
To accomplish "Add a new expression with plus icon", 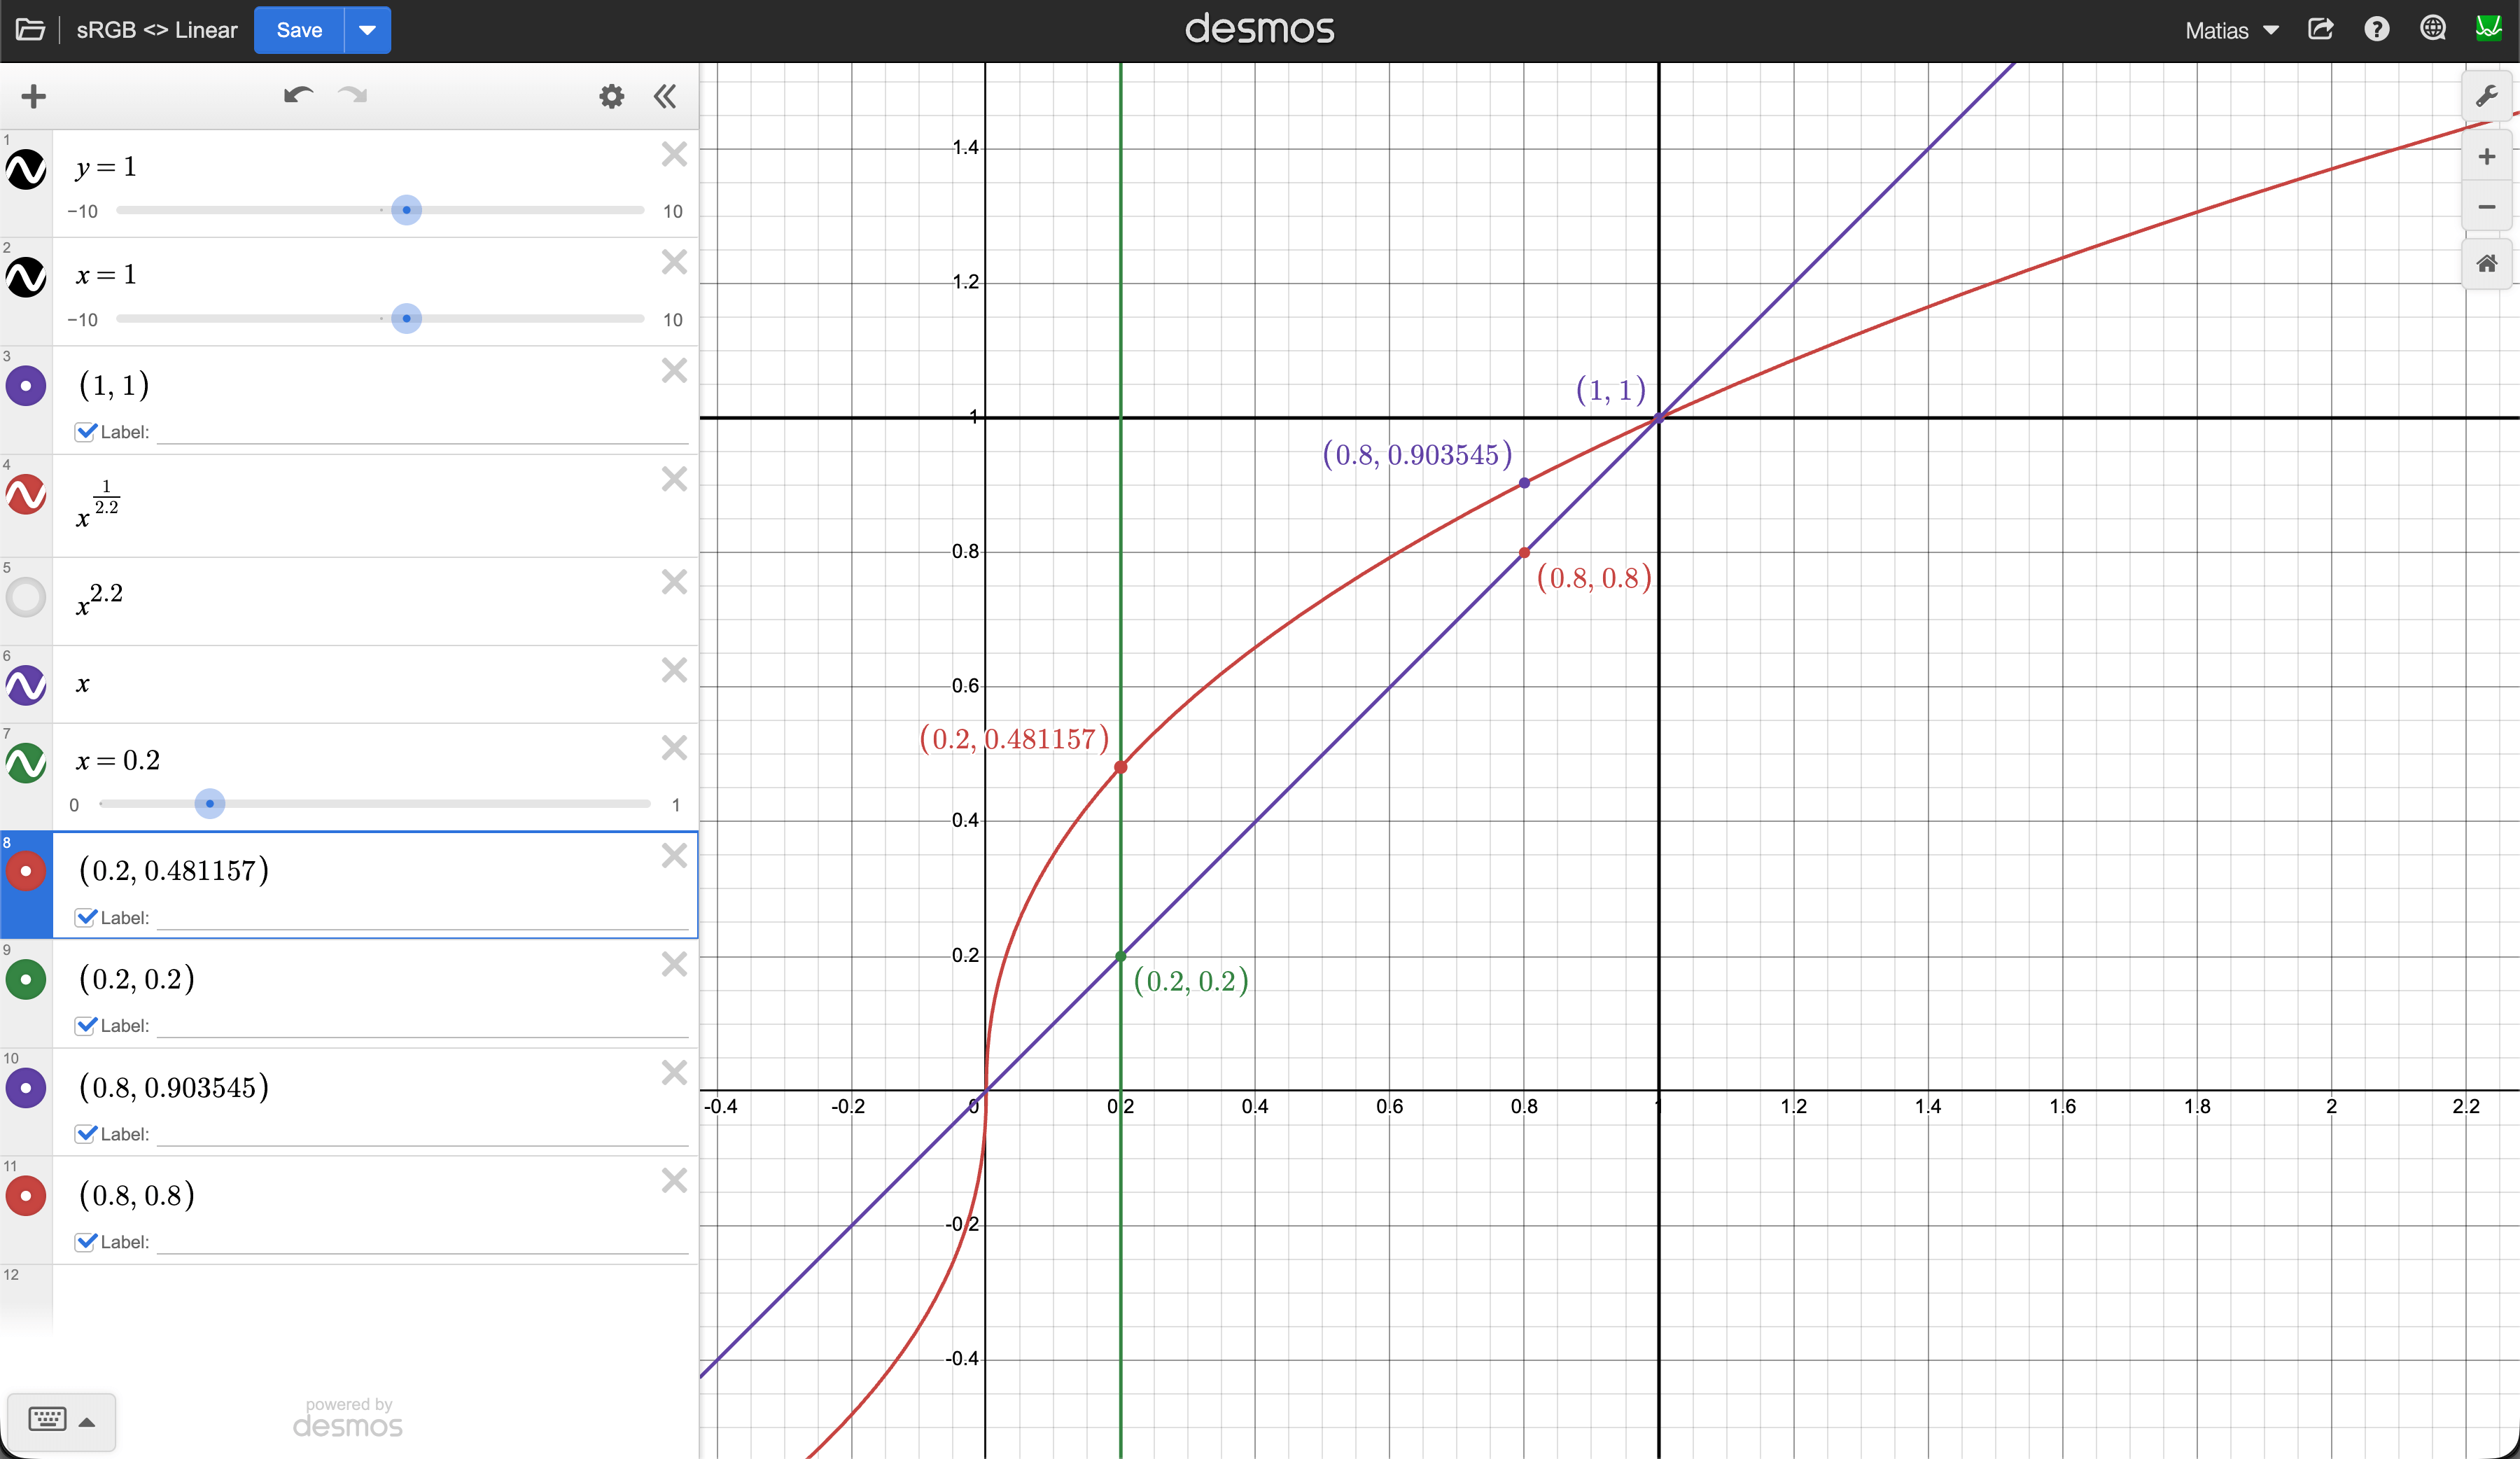I will (x=34, y=96).
